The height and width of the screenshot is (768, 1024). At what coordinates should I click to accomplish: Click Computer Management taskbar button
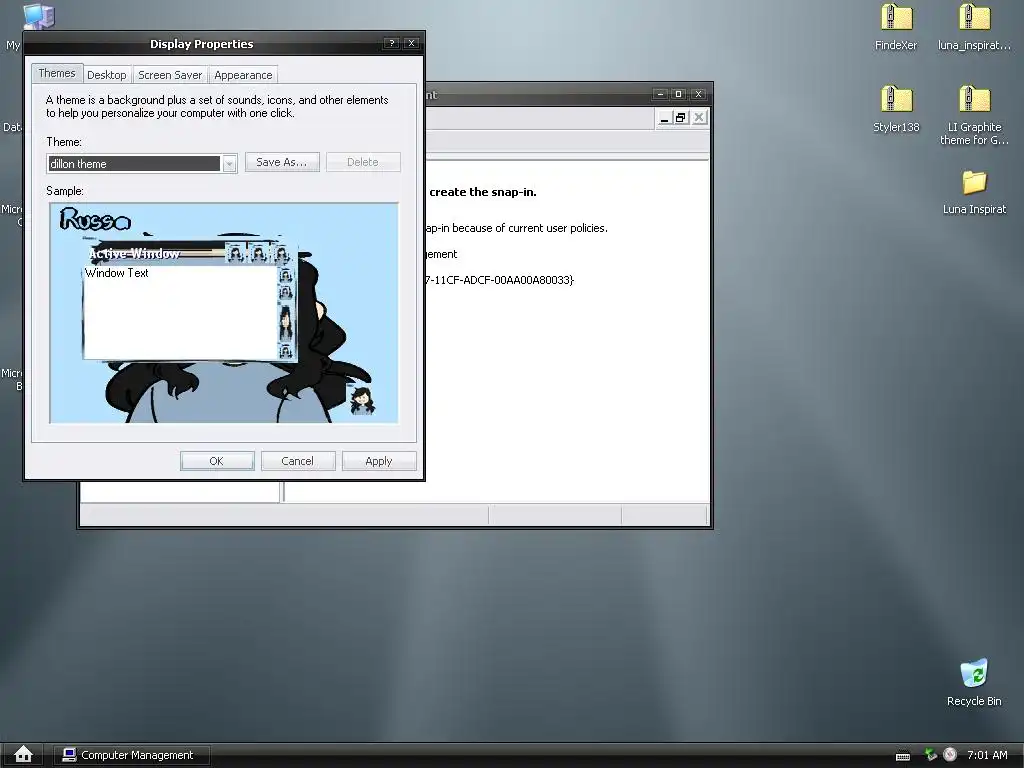tap(132, 755)
